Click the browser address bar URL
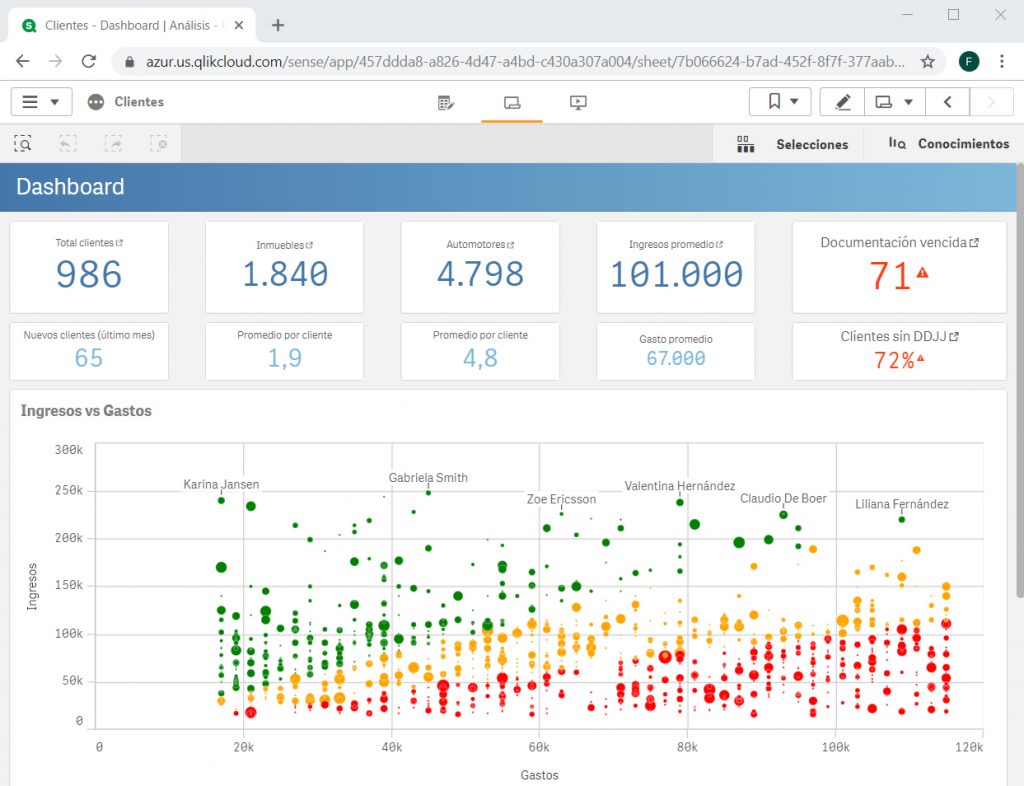This screenshot has height=786, width=1024. 500,60
